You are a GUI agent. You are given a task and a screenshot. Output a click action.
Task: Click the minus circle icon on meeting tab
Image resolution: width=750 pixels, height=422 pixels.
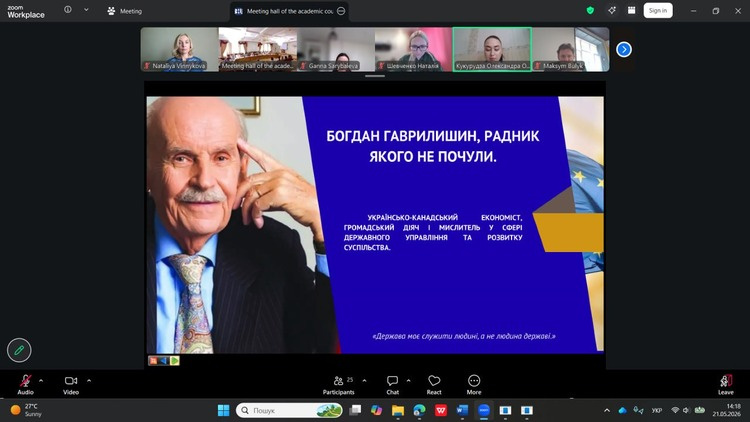click(341, 11)
